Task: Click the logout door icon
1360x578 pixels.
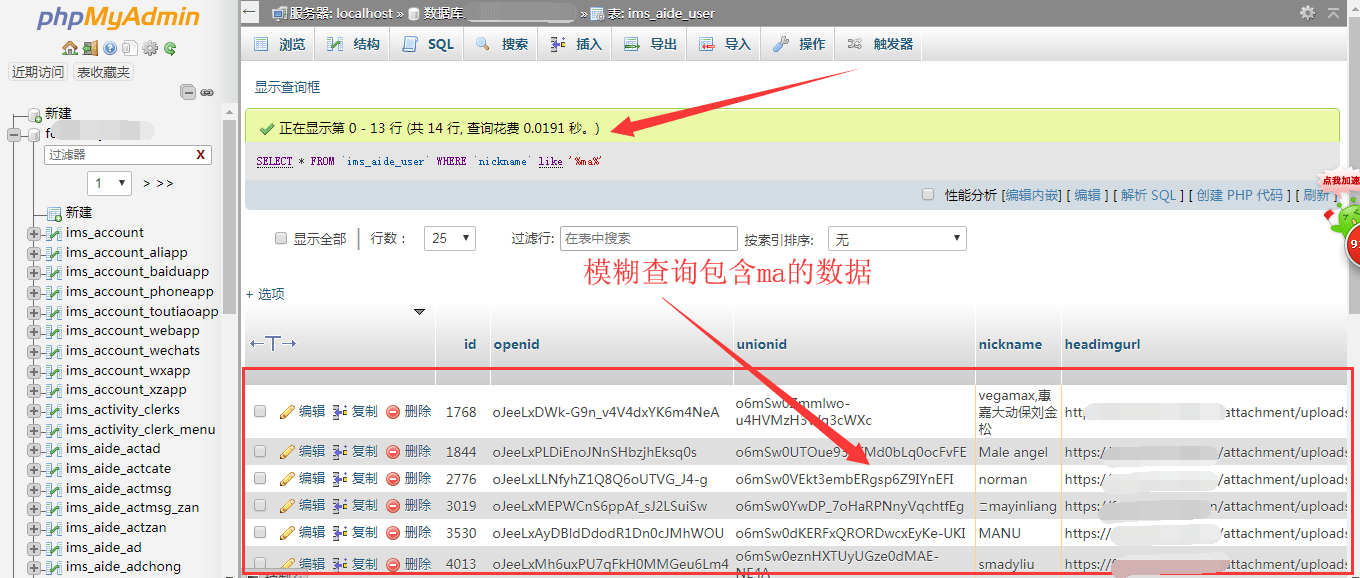Action: (x=90, y=48)
